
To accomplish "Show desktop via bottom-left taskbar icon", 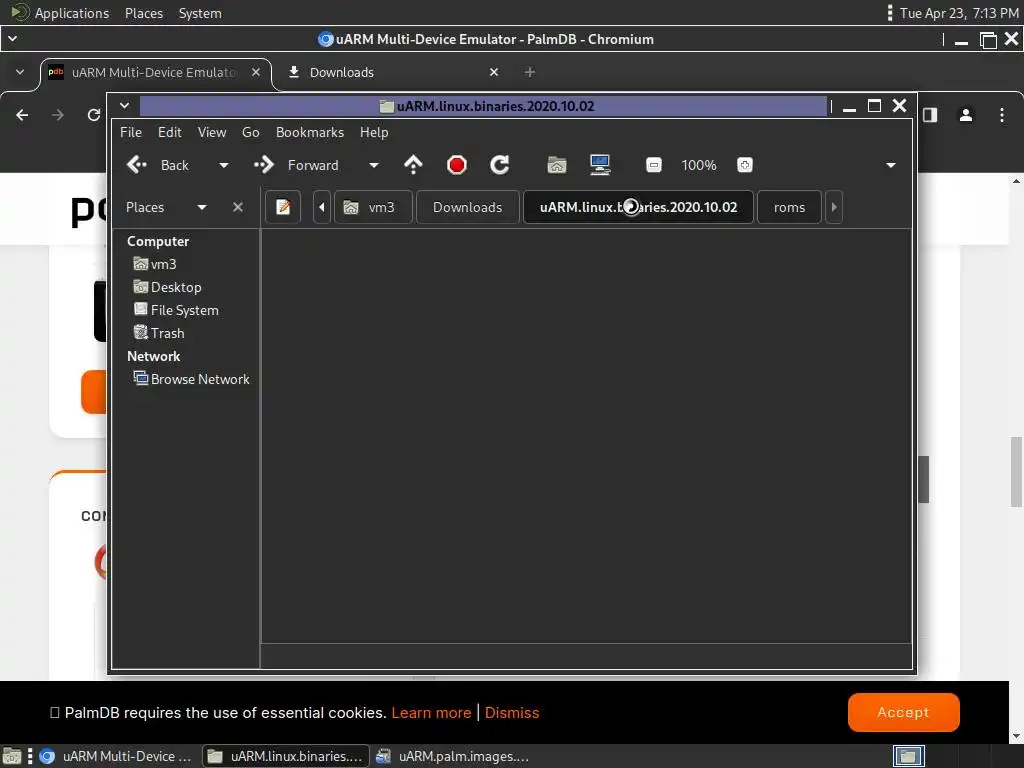I will [12, 756].
